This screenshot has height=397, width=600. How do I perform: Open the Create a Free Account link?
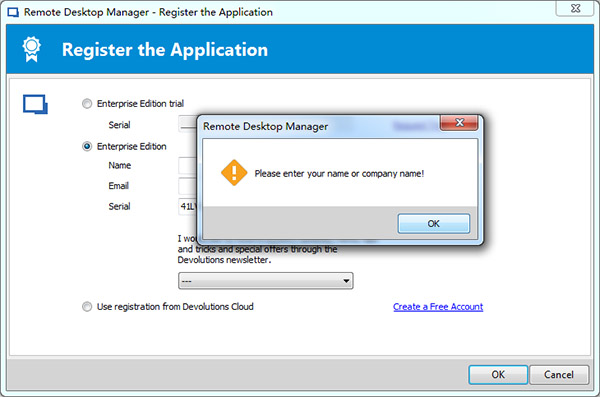click(438, 307)
